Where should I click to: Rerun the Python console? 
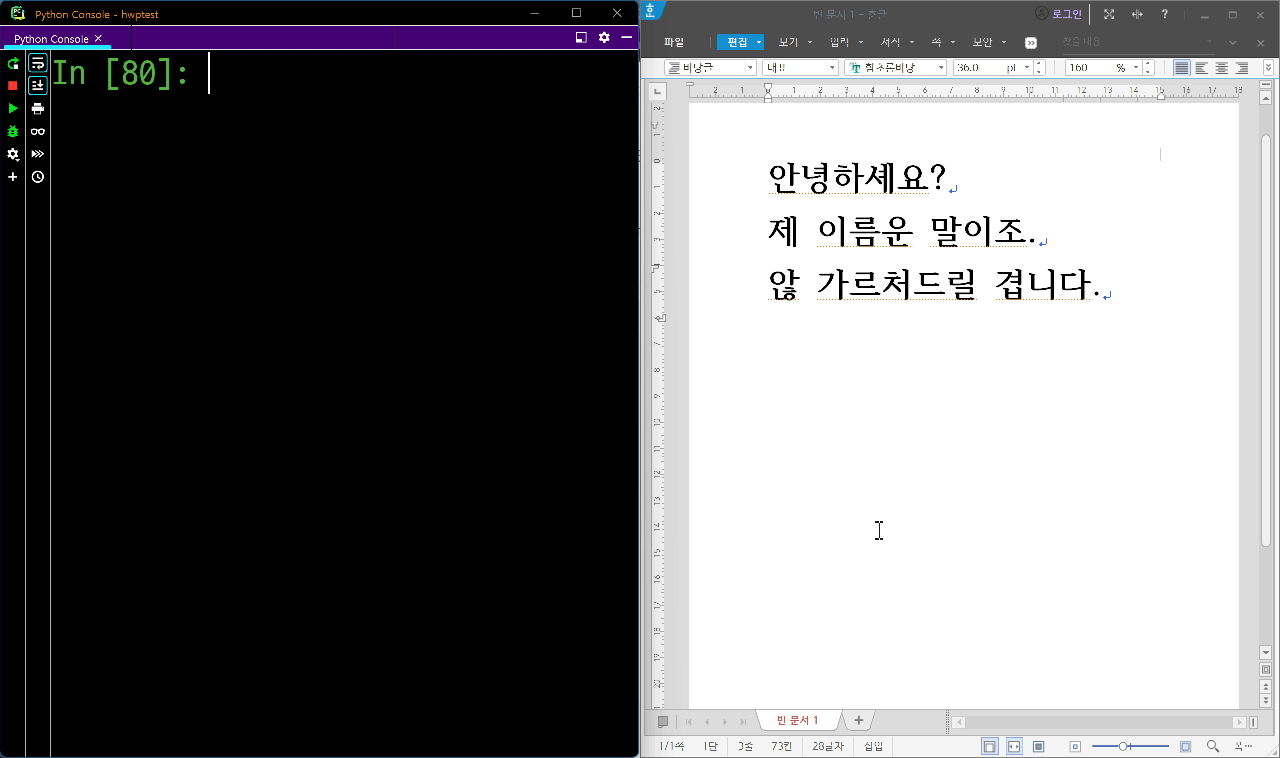[13, 63]
